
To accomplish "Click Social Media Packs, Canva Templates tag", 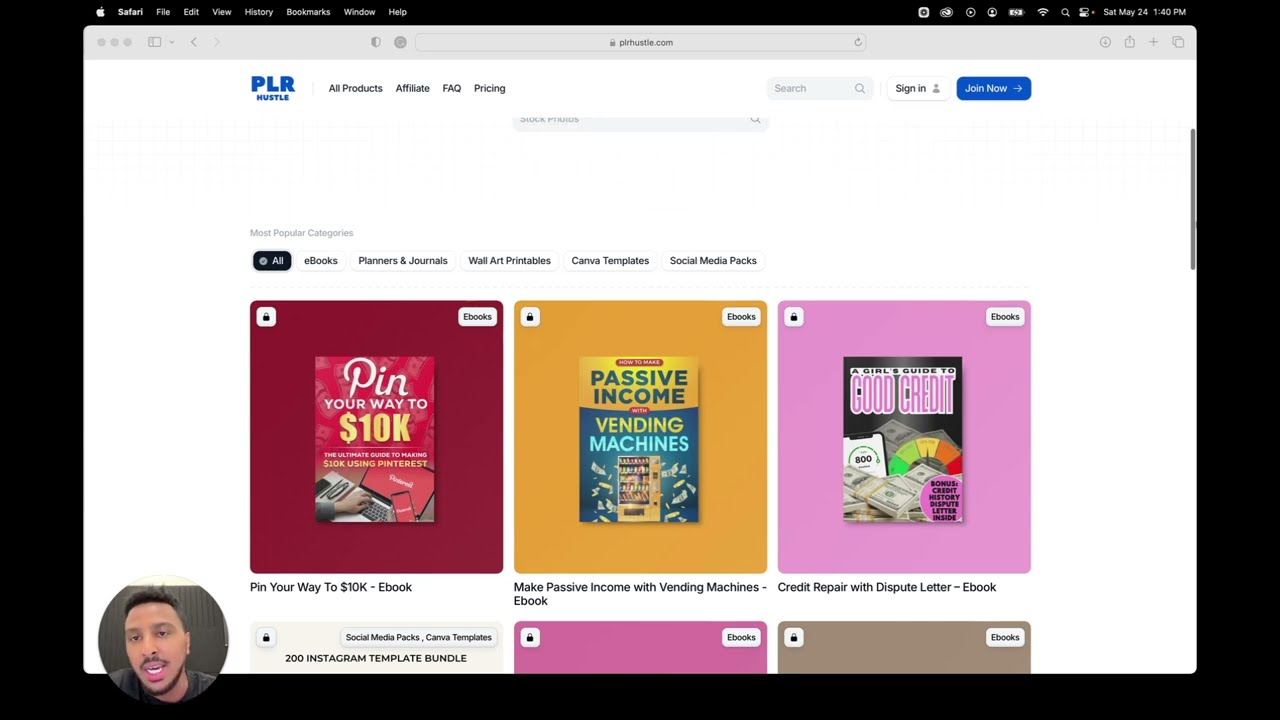I will click(418, 637).
